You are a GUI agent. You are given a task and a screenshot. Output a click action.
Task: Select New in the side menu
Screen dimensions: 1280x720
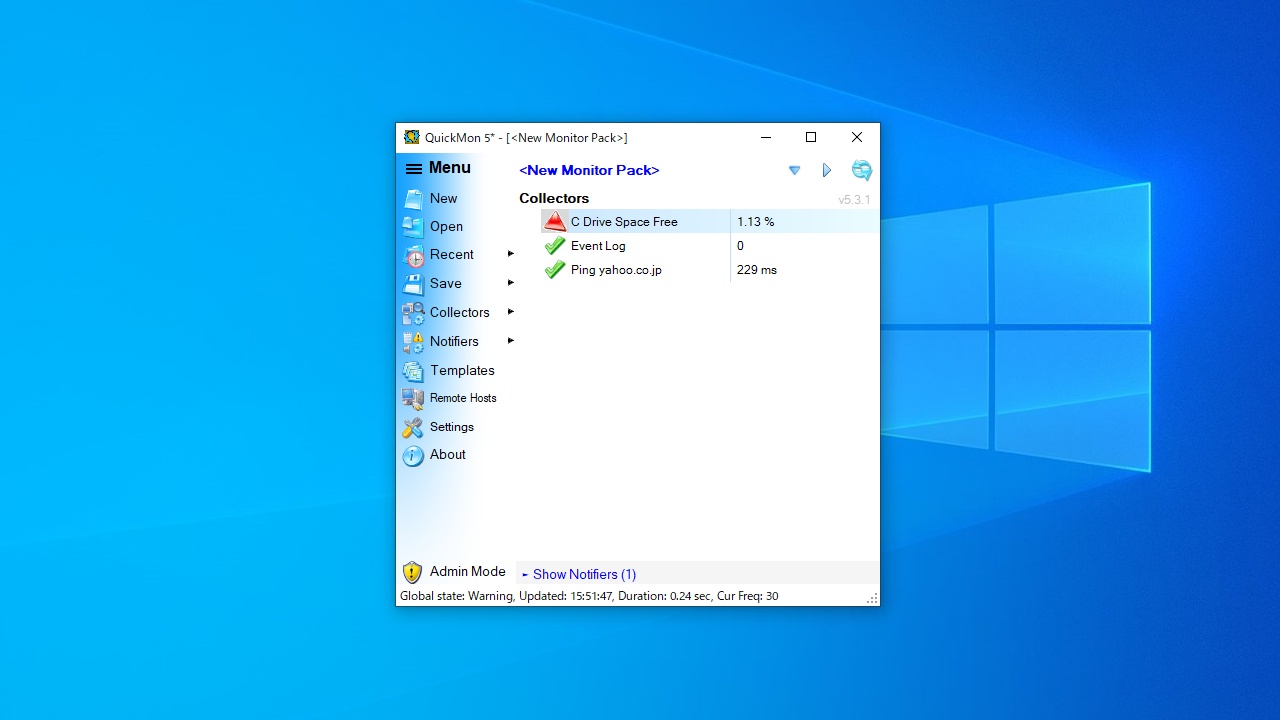coord(443,199)
